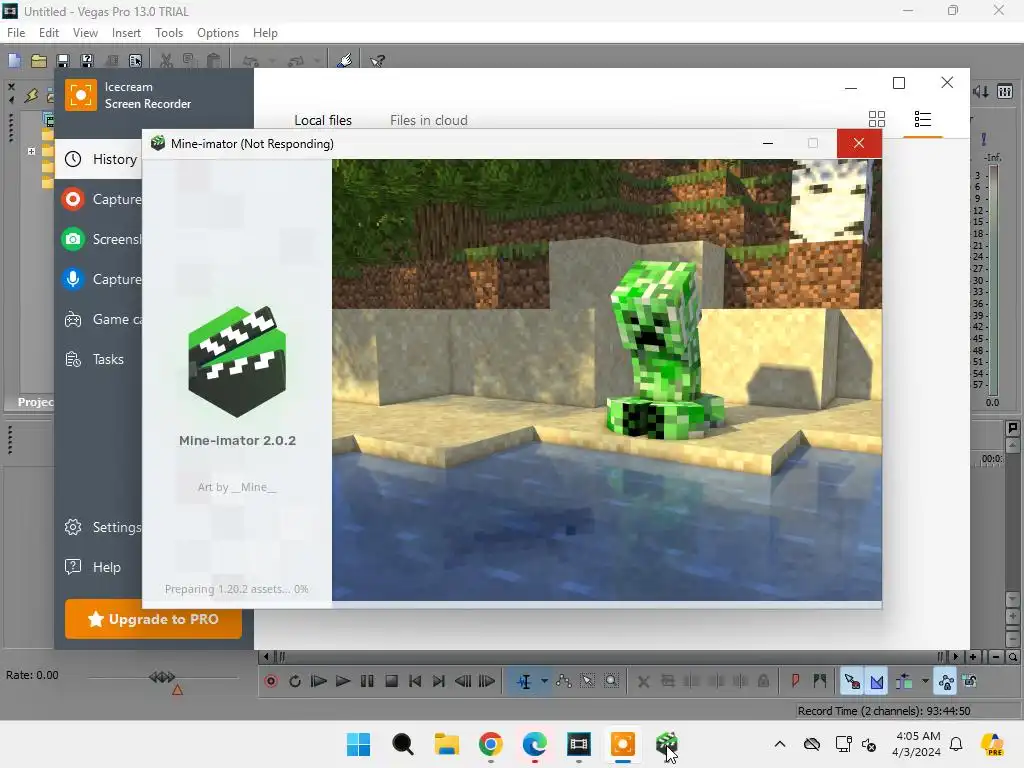
Task: Click Next Frame in Vegas transport
Action: point(487,681)
